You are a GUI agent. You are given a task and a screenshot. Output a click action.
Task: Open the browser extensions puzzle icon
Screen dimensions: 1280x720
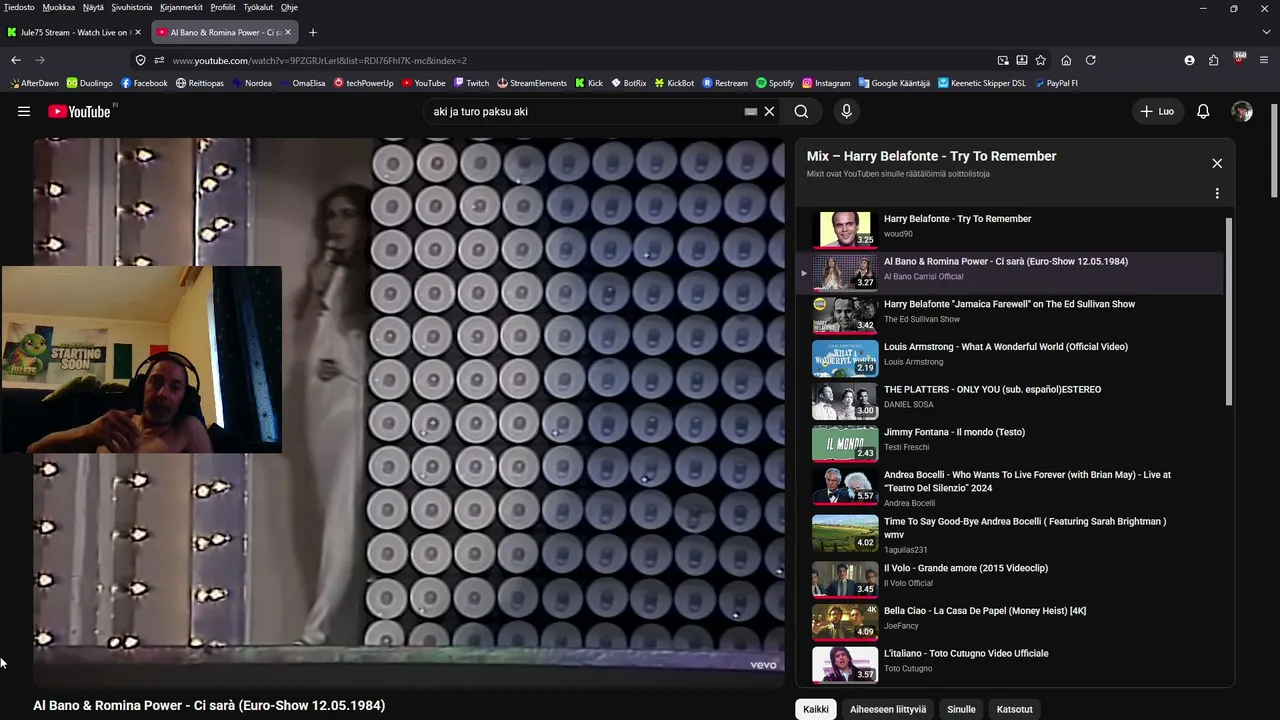(1214, 60)
